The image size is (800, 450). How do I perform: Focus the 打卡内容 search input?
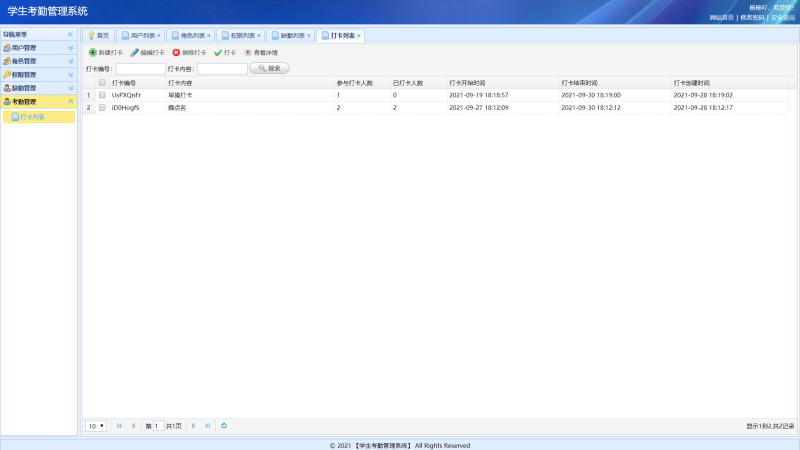point(222,68)
